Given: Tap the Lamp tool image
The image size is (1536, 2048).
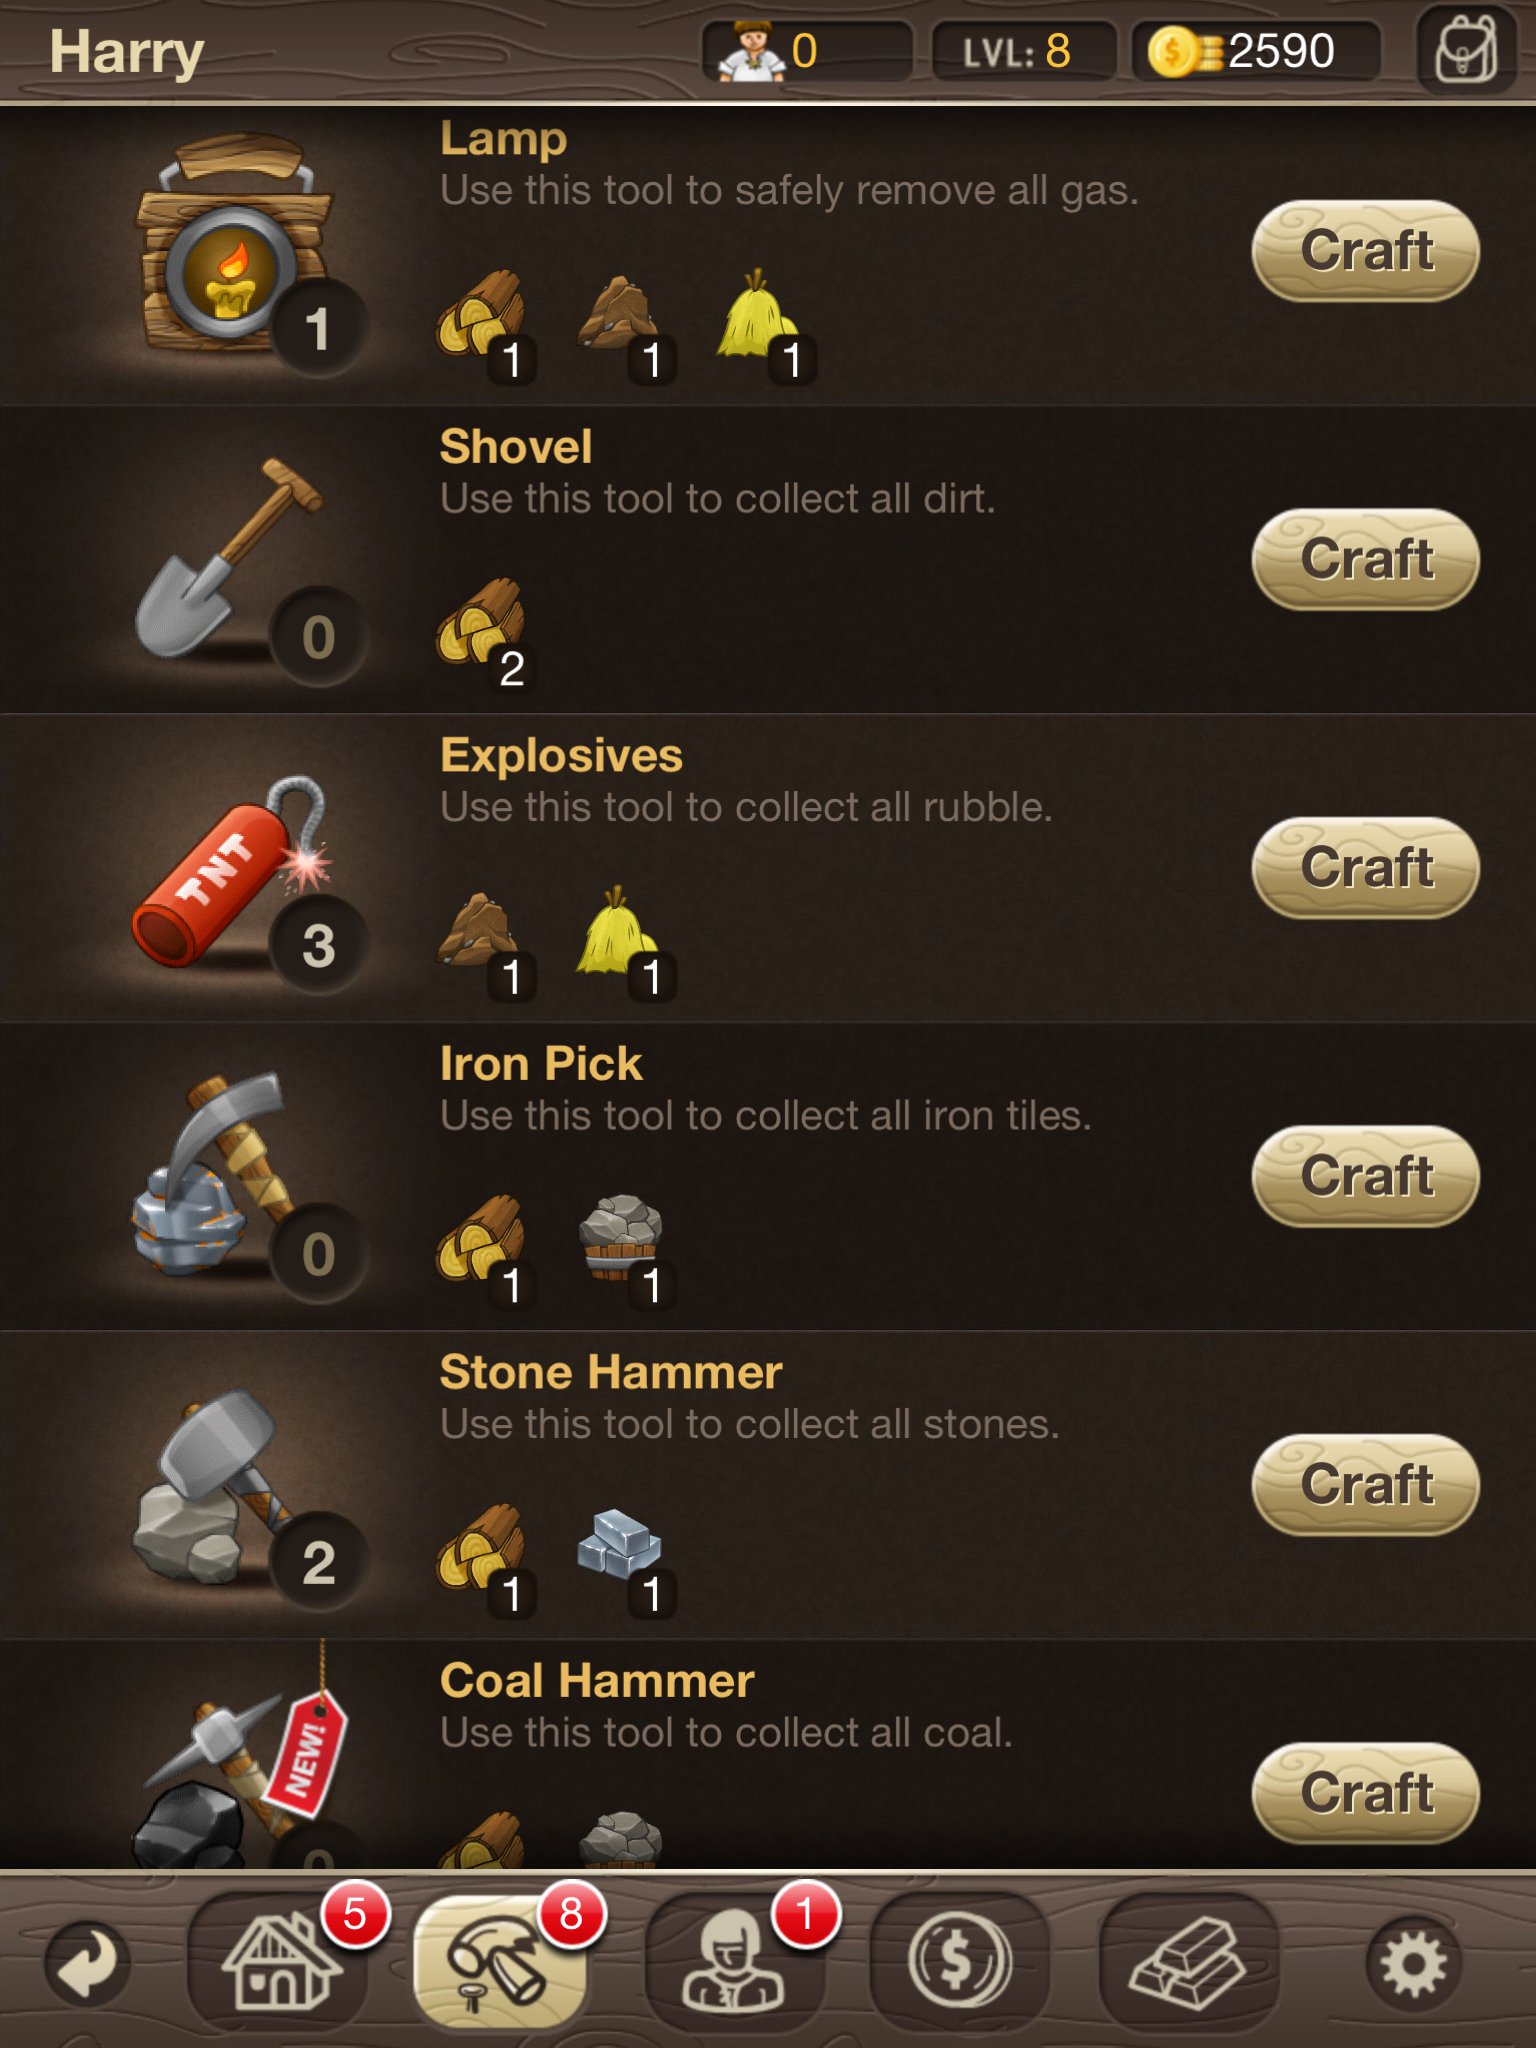Looking at the screenshot, I should pyautogui.click(x=236, y=245).
